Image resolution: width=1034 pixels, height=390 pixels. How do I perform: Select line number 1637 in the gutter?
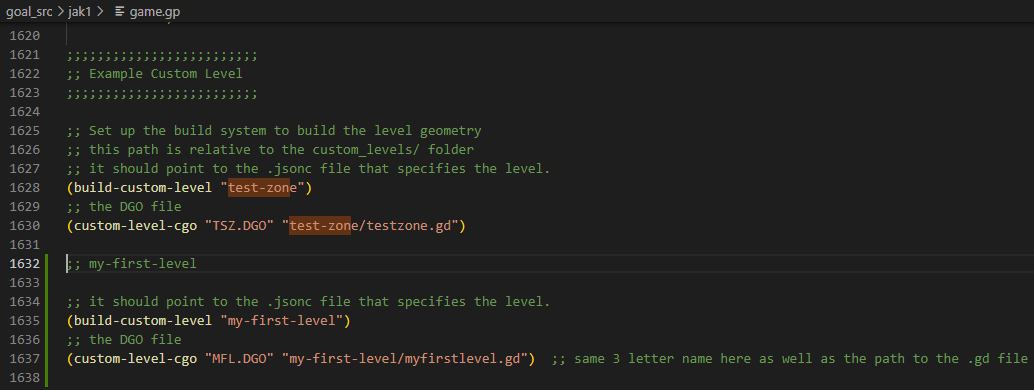click(24, 359)
